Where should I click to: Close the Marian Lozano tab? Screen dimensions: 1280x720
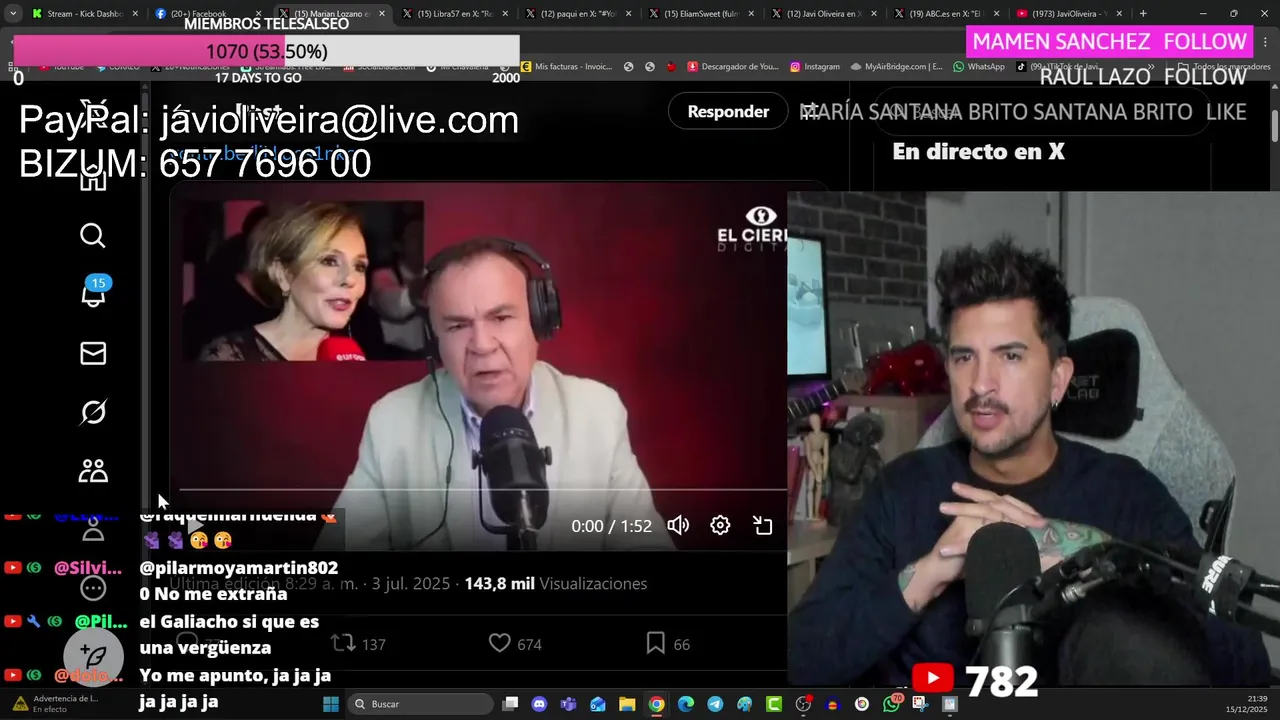(382, 14)
